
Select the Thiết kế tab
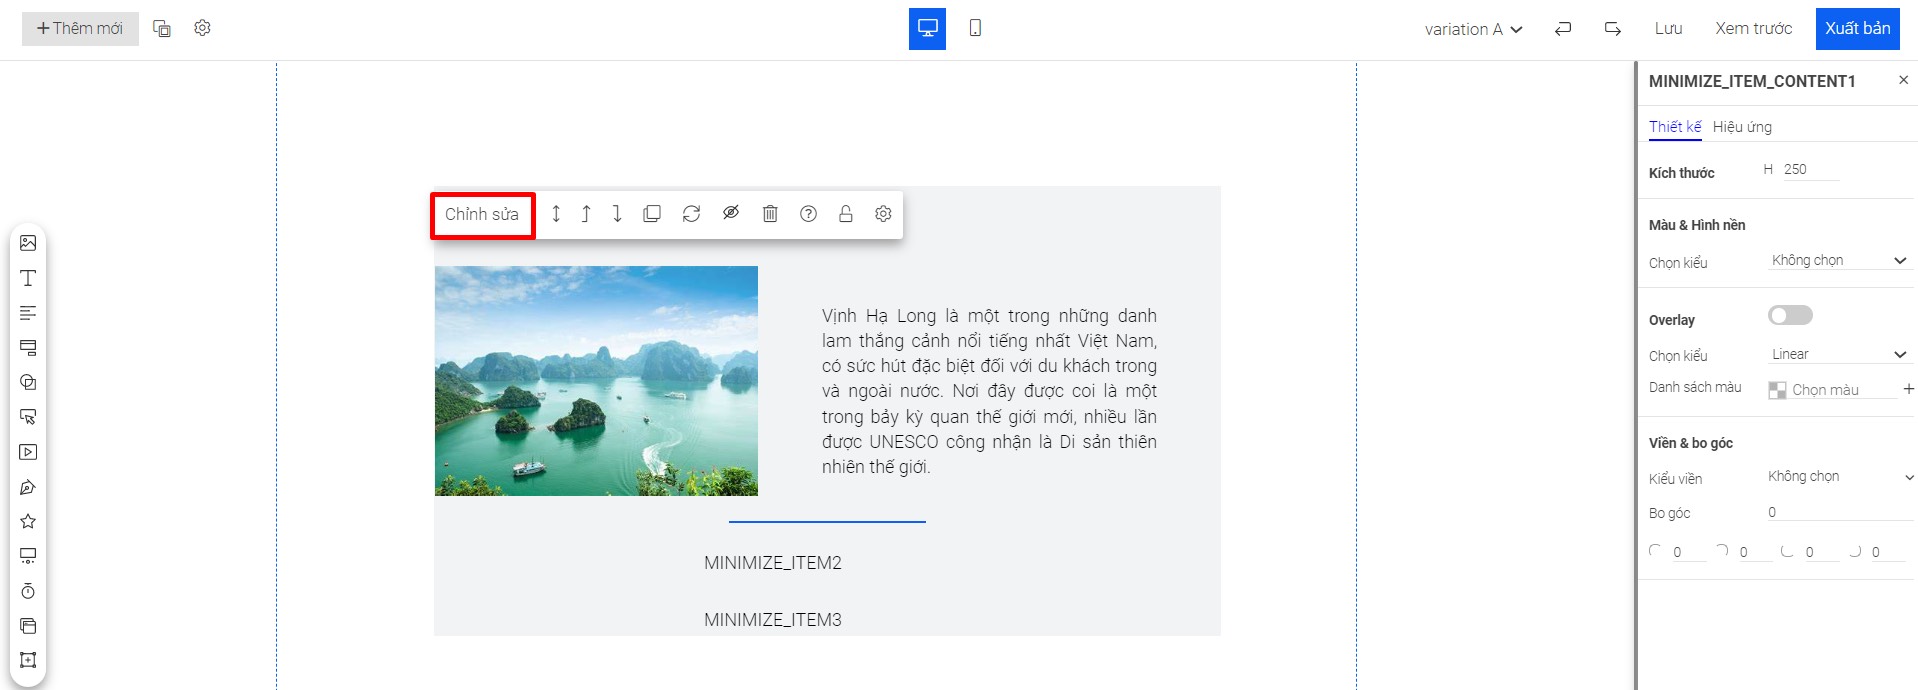point(1674,127)
